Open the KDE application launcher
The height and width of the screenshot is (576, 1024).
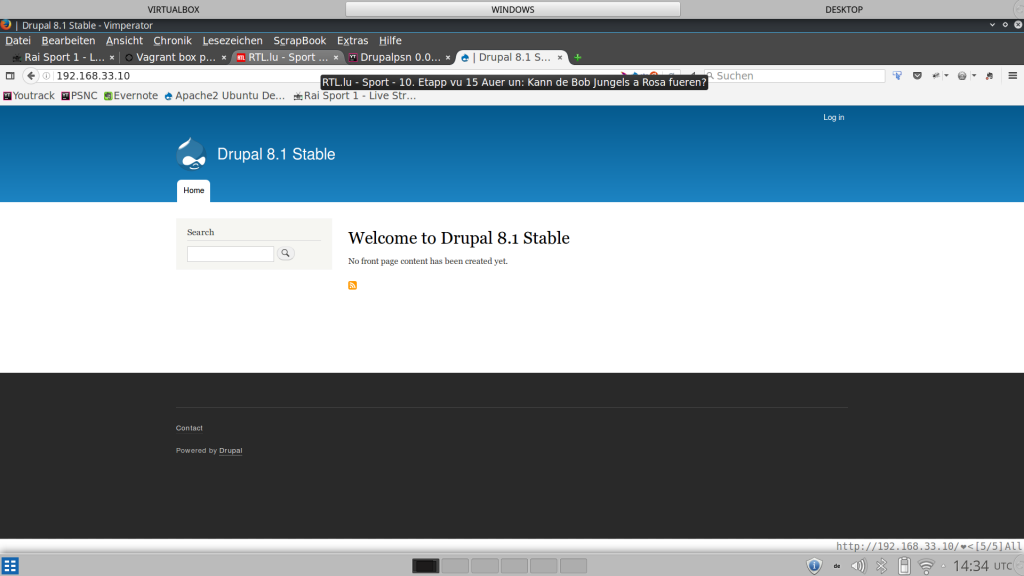click(10, 566)
